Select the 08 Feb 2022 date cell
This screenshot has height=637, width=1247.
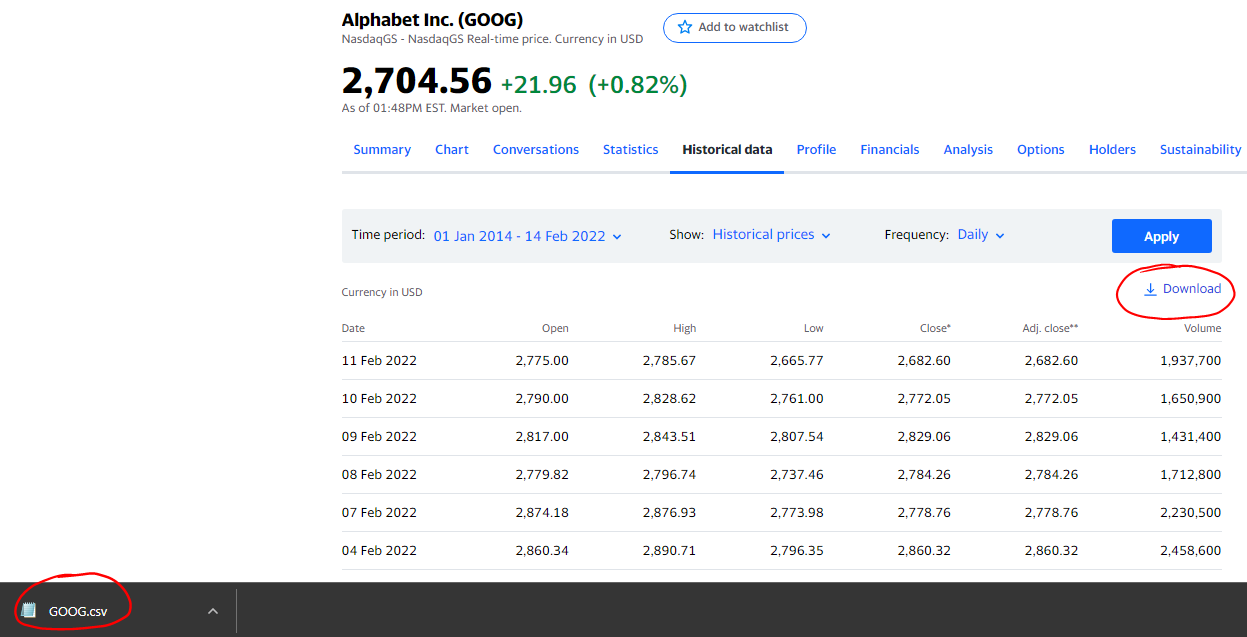[x=379, y=475]
